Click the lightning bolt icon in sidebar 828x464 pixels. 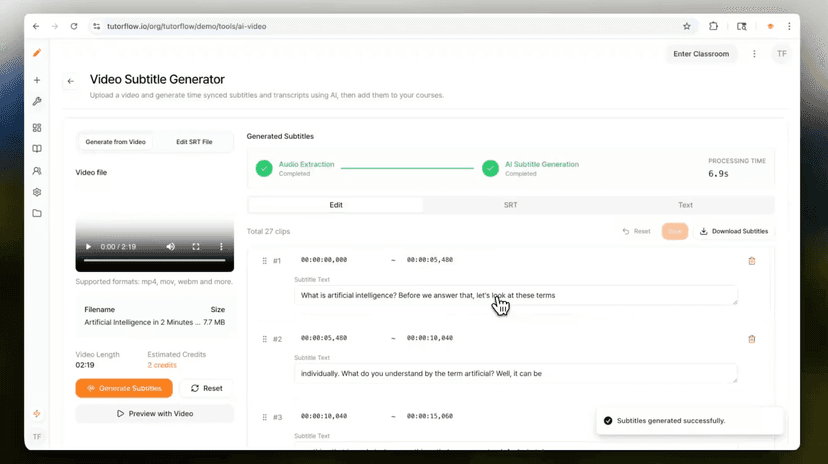click(x=37, y=414)
